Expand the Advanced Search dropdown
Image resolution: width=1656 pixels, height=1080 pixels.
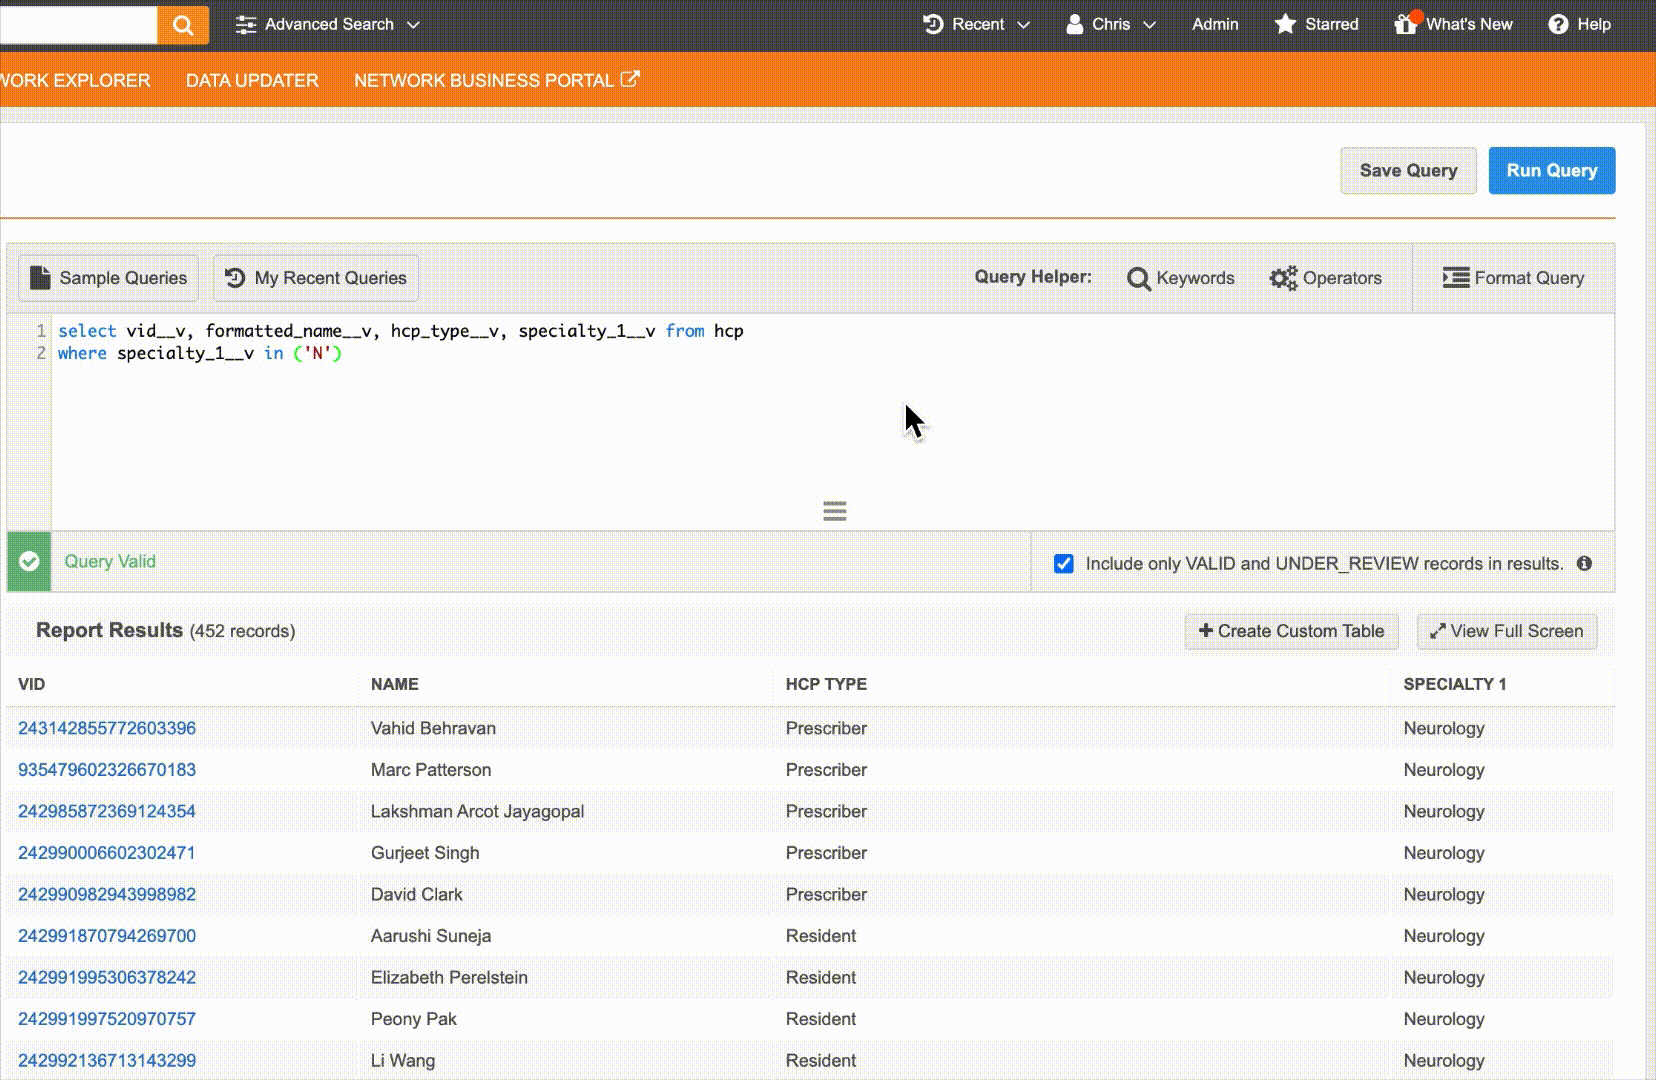[328, 25]
